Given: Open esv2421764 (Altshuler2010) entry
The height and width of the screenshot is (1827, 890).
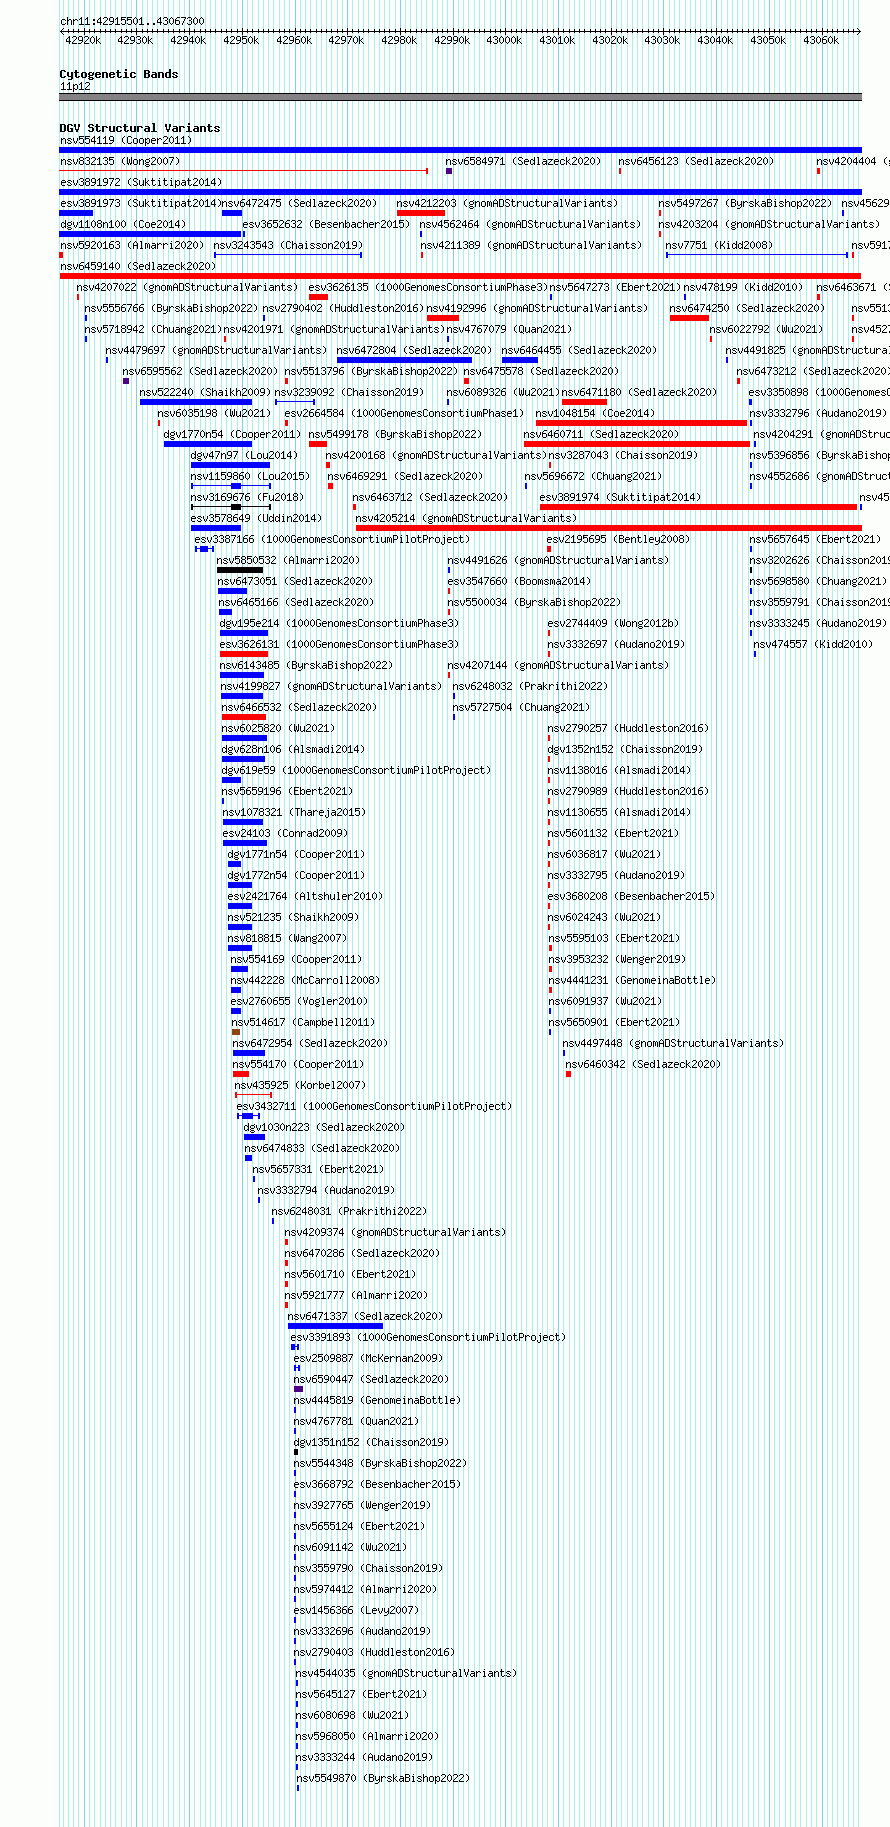Looking at the screenshot, I should (305, 897).
